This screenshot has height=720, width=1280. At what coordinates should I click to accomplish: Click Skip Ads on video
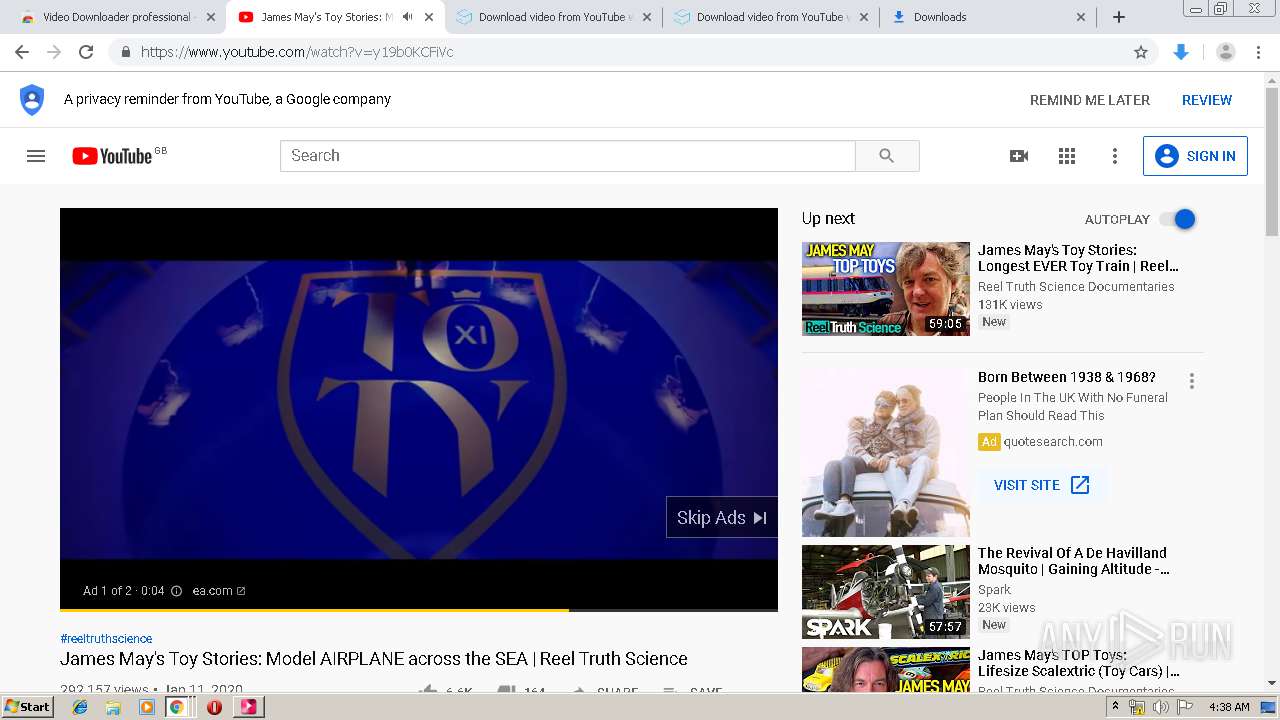pyautogui.click(x=721, y=517)
